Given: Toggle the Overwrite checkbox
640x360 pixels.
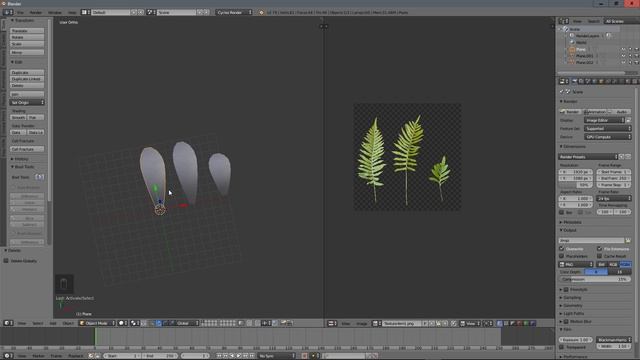Looking at the screenshot, I should click(x=562, y=249).
